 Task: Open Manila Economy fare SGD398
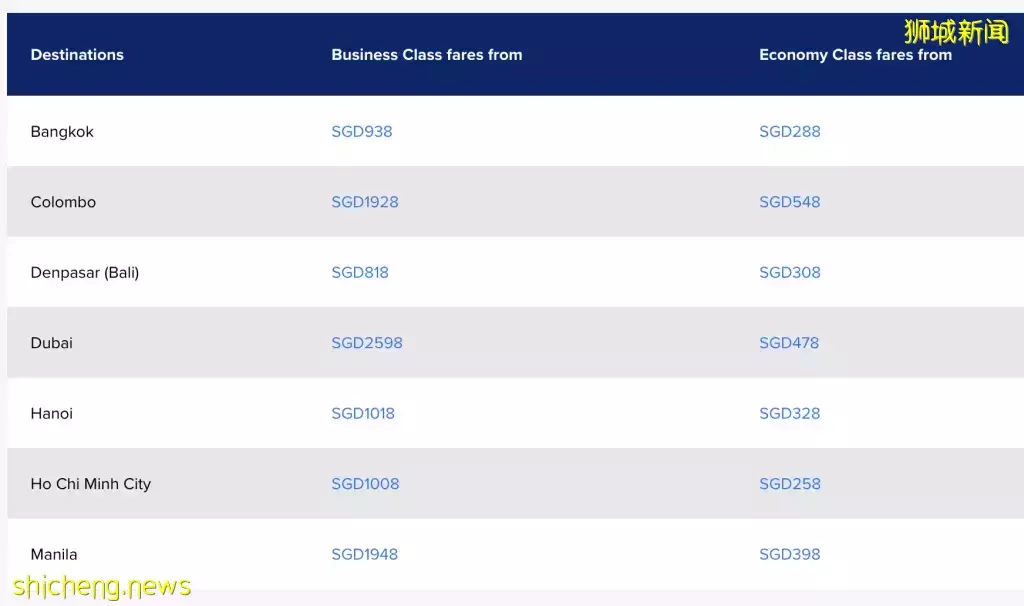click(x=789, y=554)
